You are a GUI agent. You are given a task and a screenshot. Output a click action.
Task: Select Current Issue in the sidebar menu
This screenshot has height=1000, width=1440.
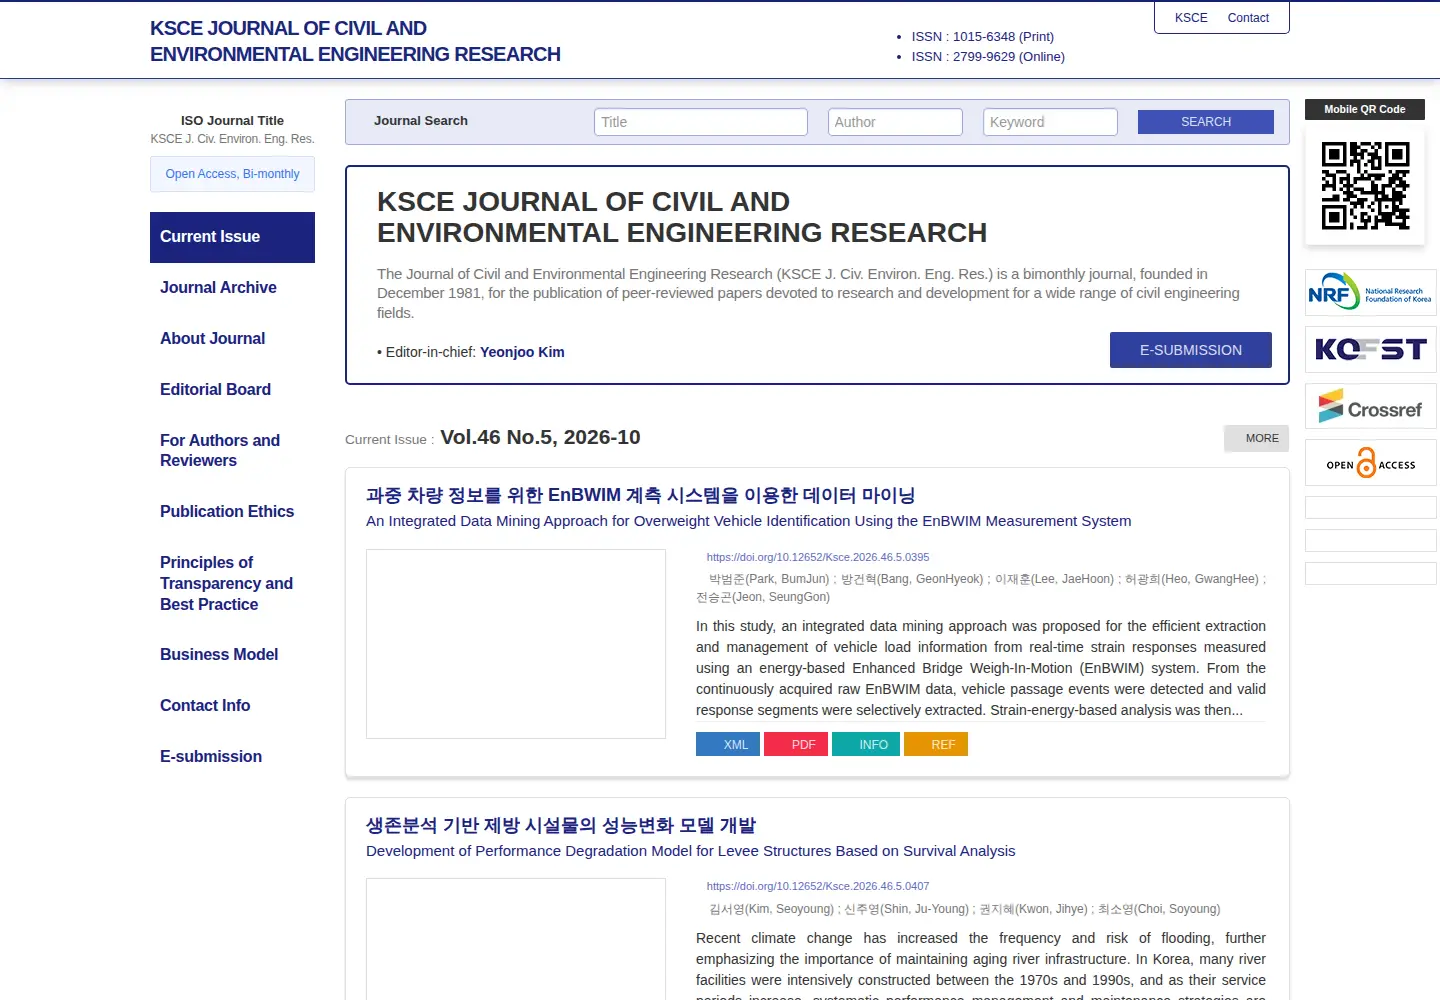pos(232,237)
